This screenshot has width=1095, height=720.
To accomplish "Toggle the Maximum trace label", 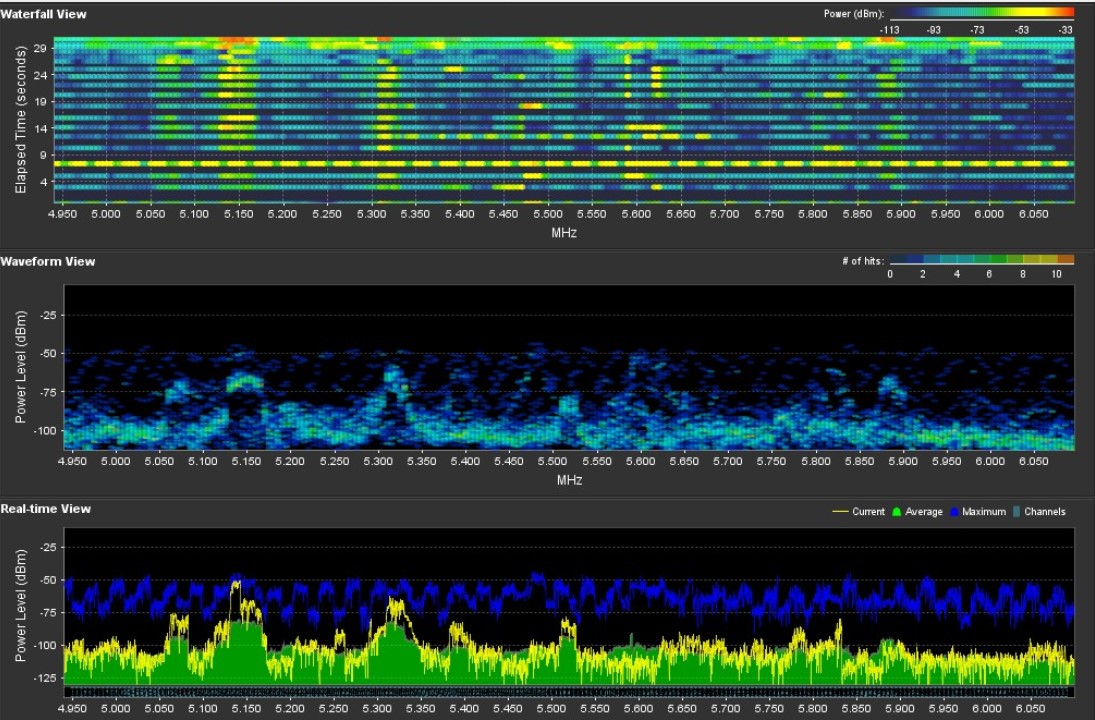I will tap(982, 512).
